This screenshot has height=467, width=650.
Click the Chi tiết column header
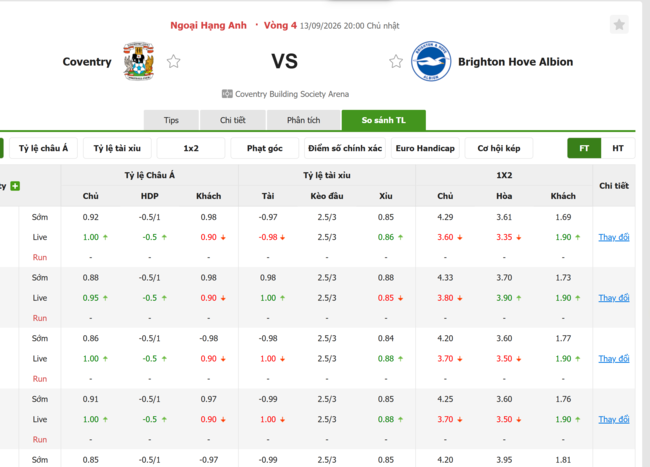pos(614,186)
